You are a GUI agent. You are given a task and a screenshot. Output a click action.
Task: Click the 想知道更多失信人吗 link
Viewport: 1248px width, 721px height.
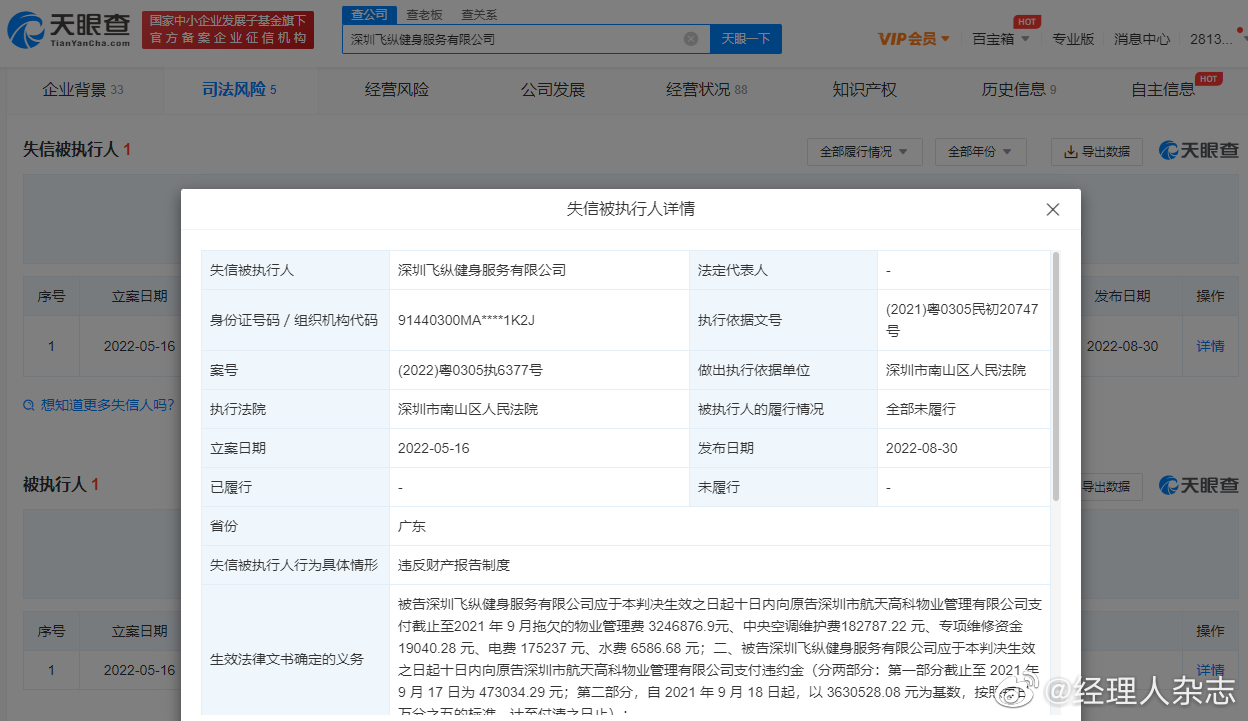point(107,405)
